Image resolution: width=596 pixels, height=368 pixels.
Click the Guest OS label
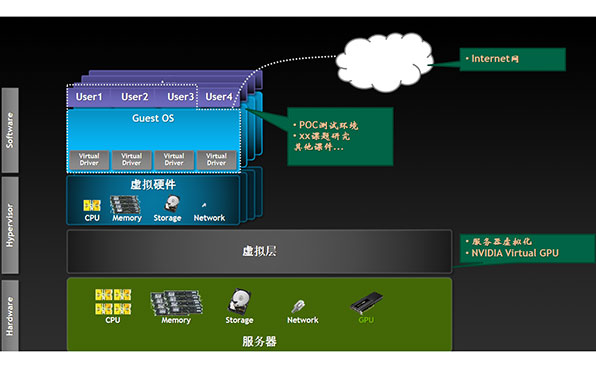point(153,118)
